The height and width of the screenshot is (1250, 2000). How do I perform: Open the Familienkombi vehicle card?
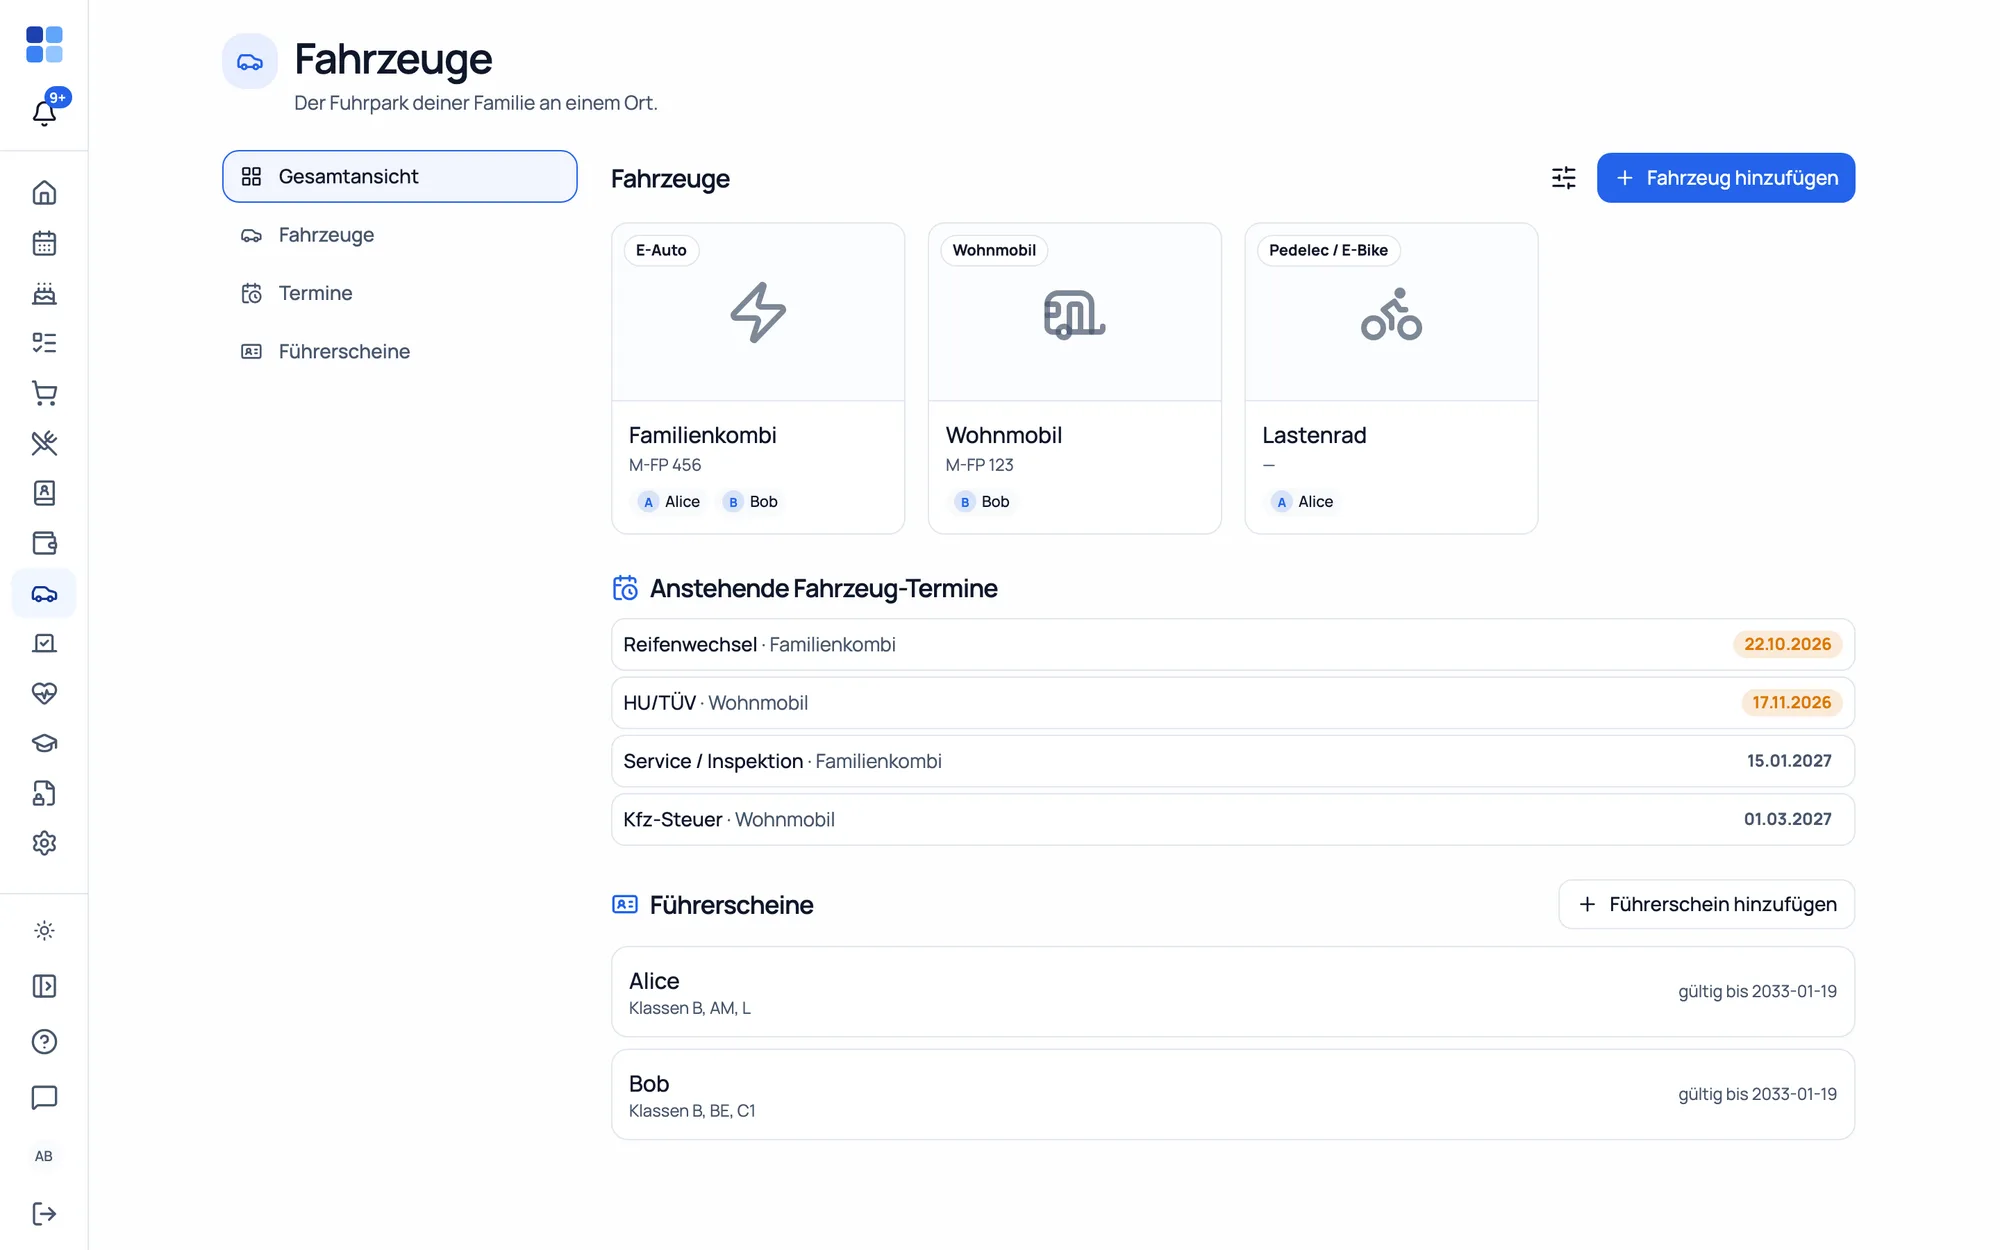pos(758,378)
